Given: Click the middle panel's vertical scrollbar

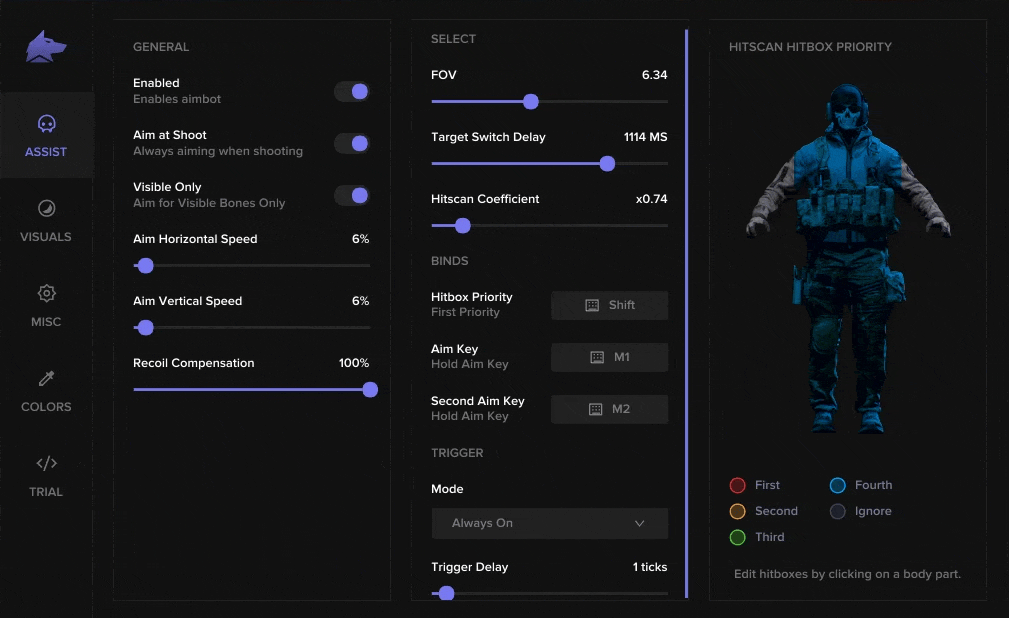Looking at the screenshot, I should tap(687, 314).
